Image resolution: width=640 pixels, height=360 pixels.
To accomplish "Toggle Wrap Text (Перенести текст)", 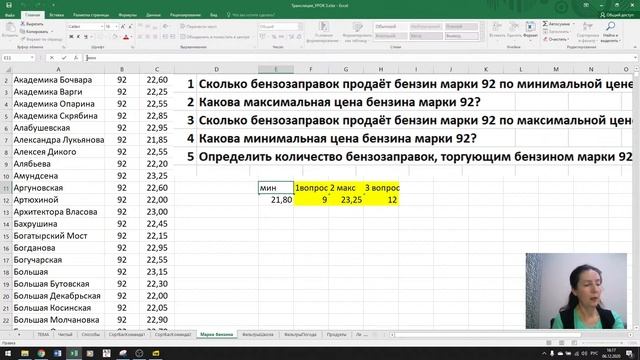I will point(199,27).
